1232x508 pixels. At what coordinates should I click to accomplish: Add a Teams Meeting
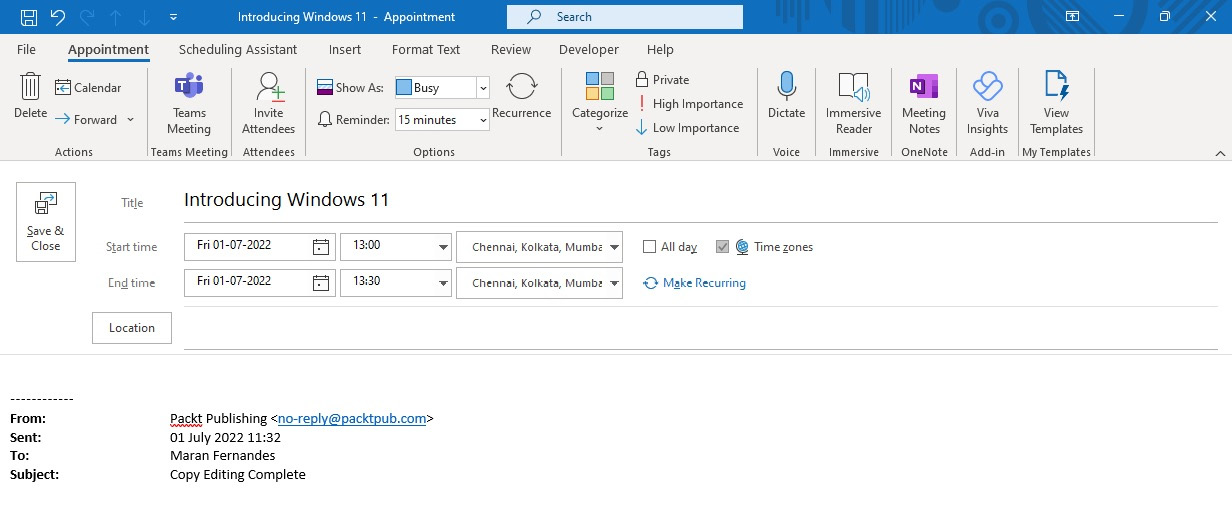189,103
